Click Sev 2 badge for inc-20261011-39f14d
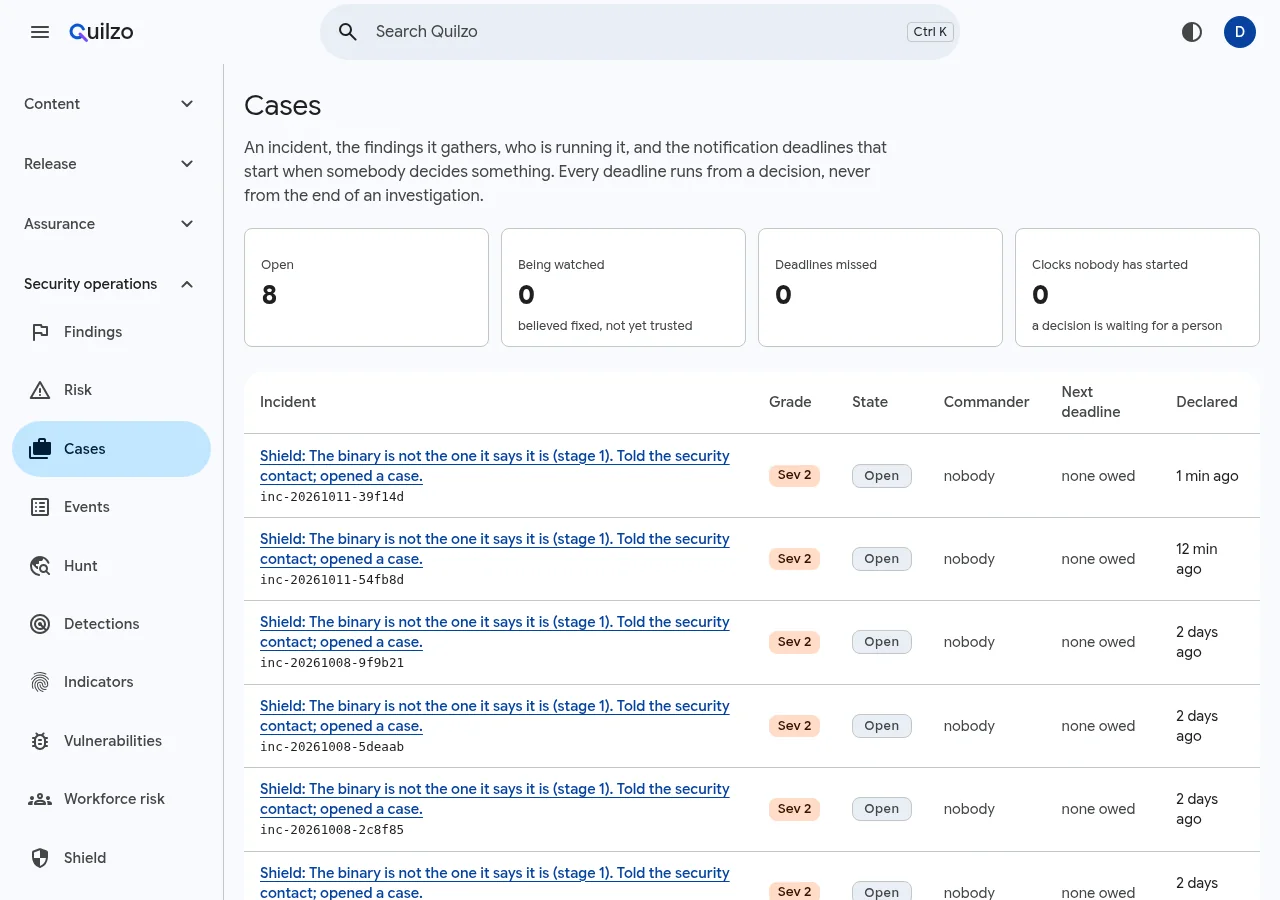Image resolution: width=1280 pixels, height=900 pixels. [x=795, y=475]
